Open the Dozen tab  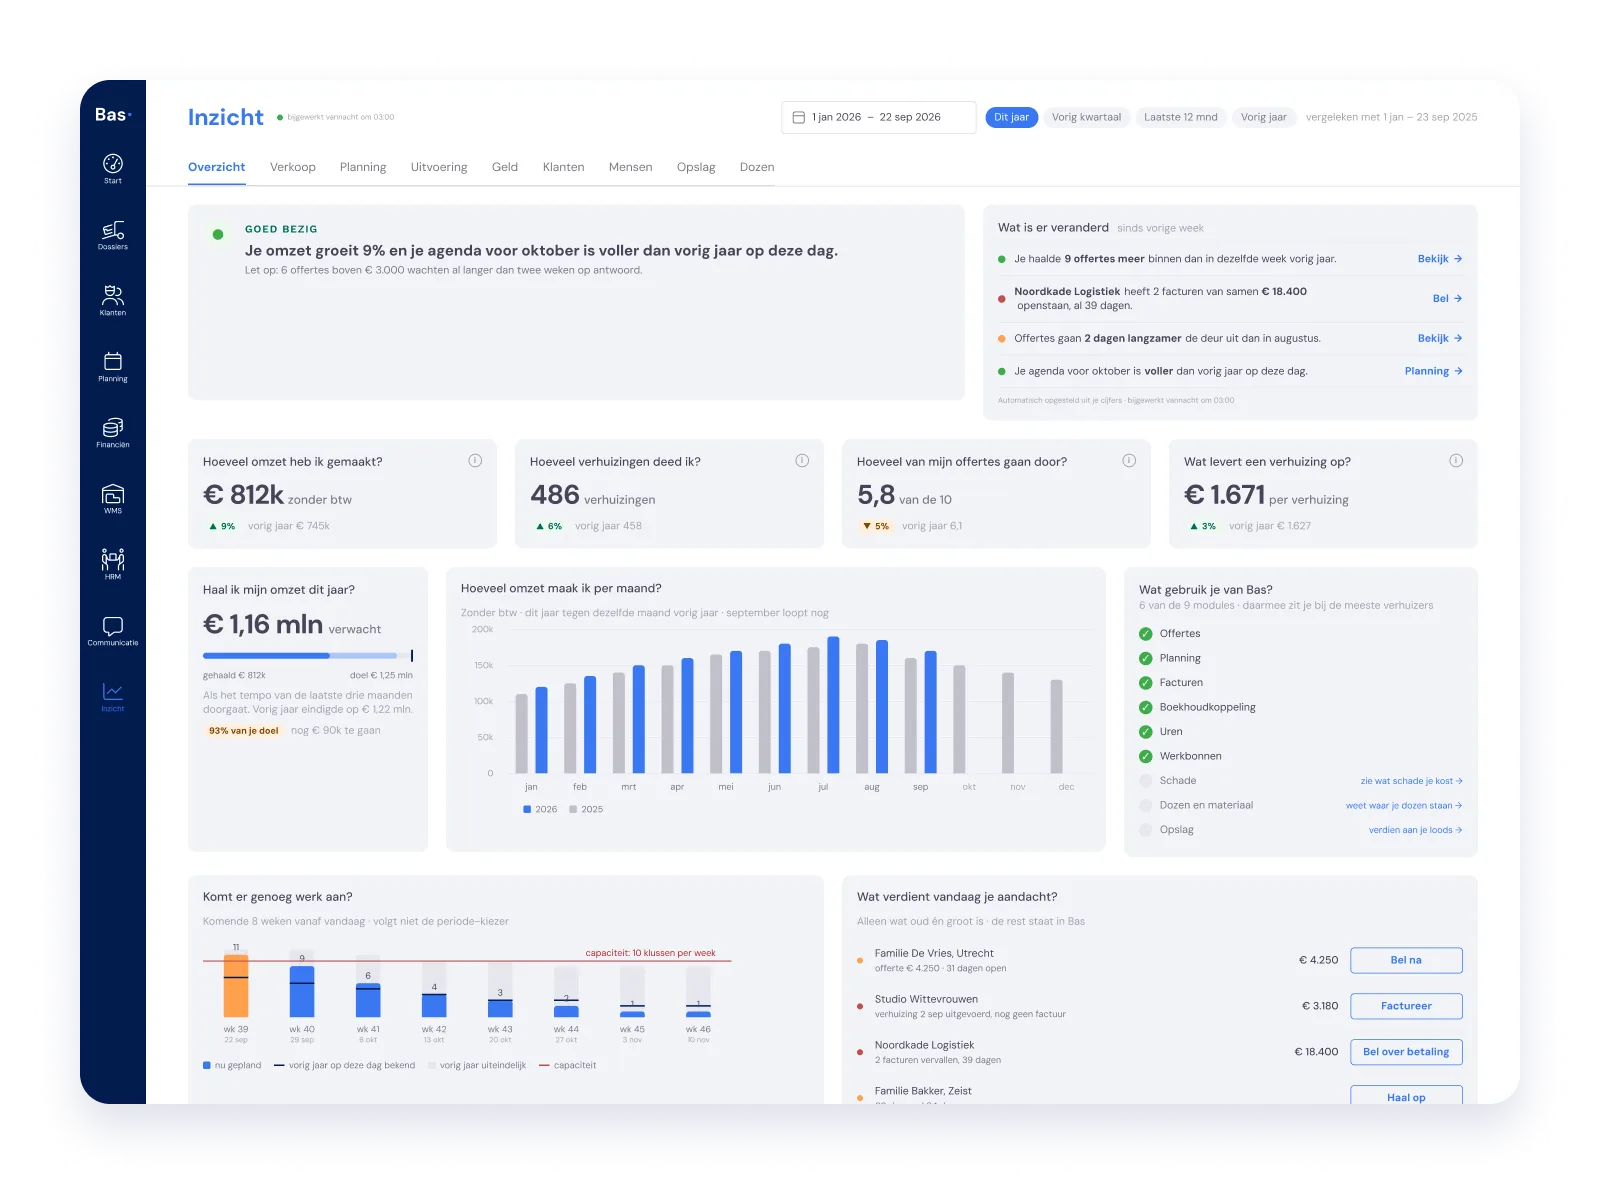[x=757, y=167]
